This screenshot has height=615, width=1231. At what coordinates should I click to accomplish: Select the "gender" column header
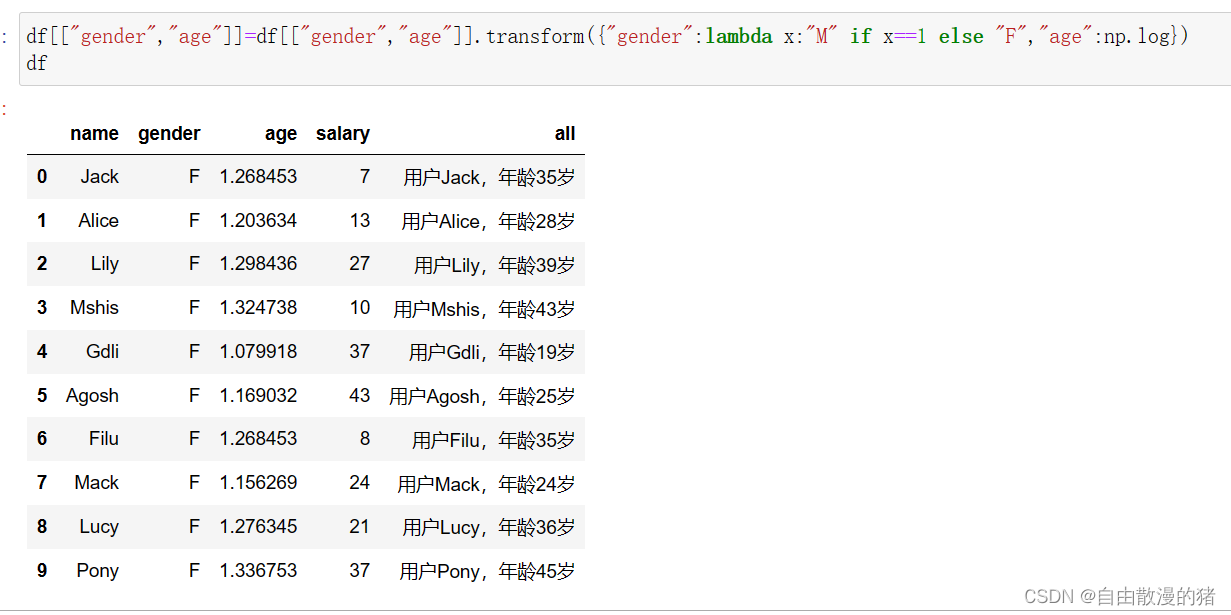pos(169,134)
